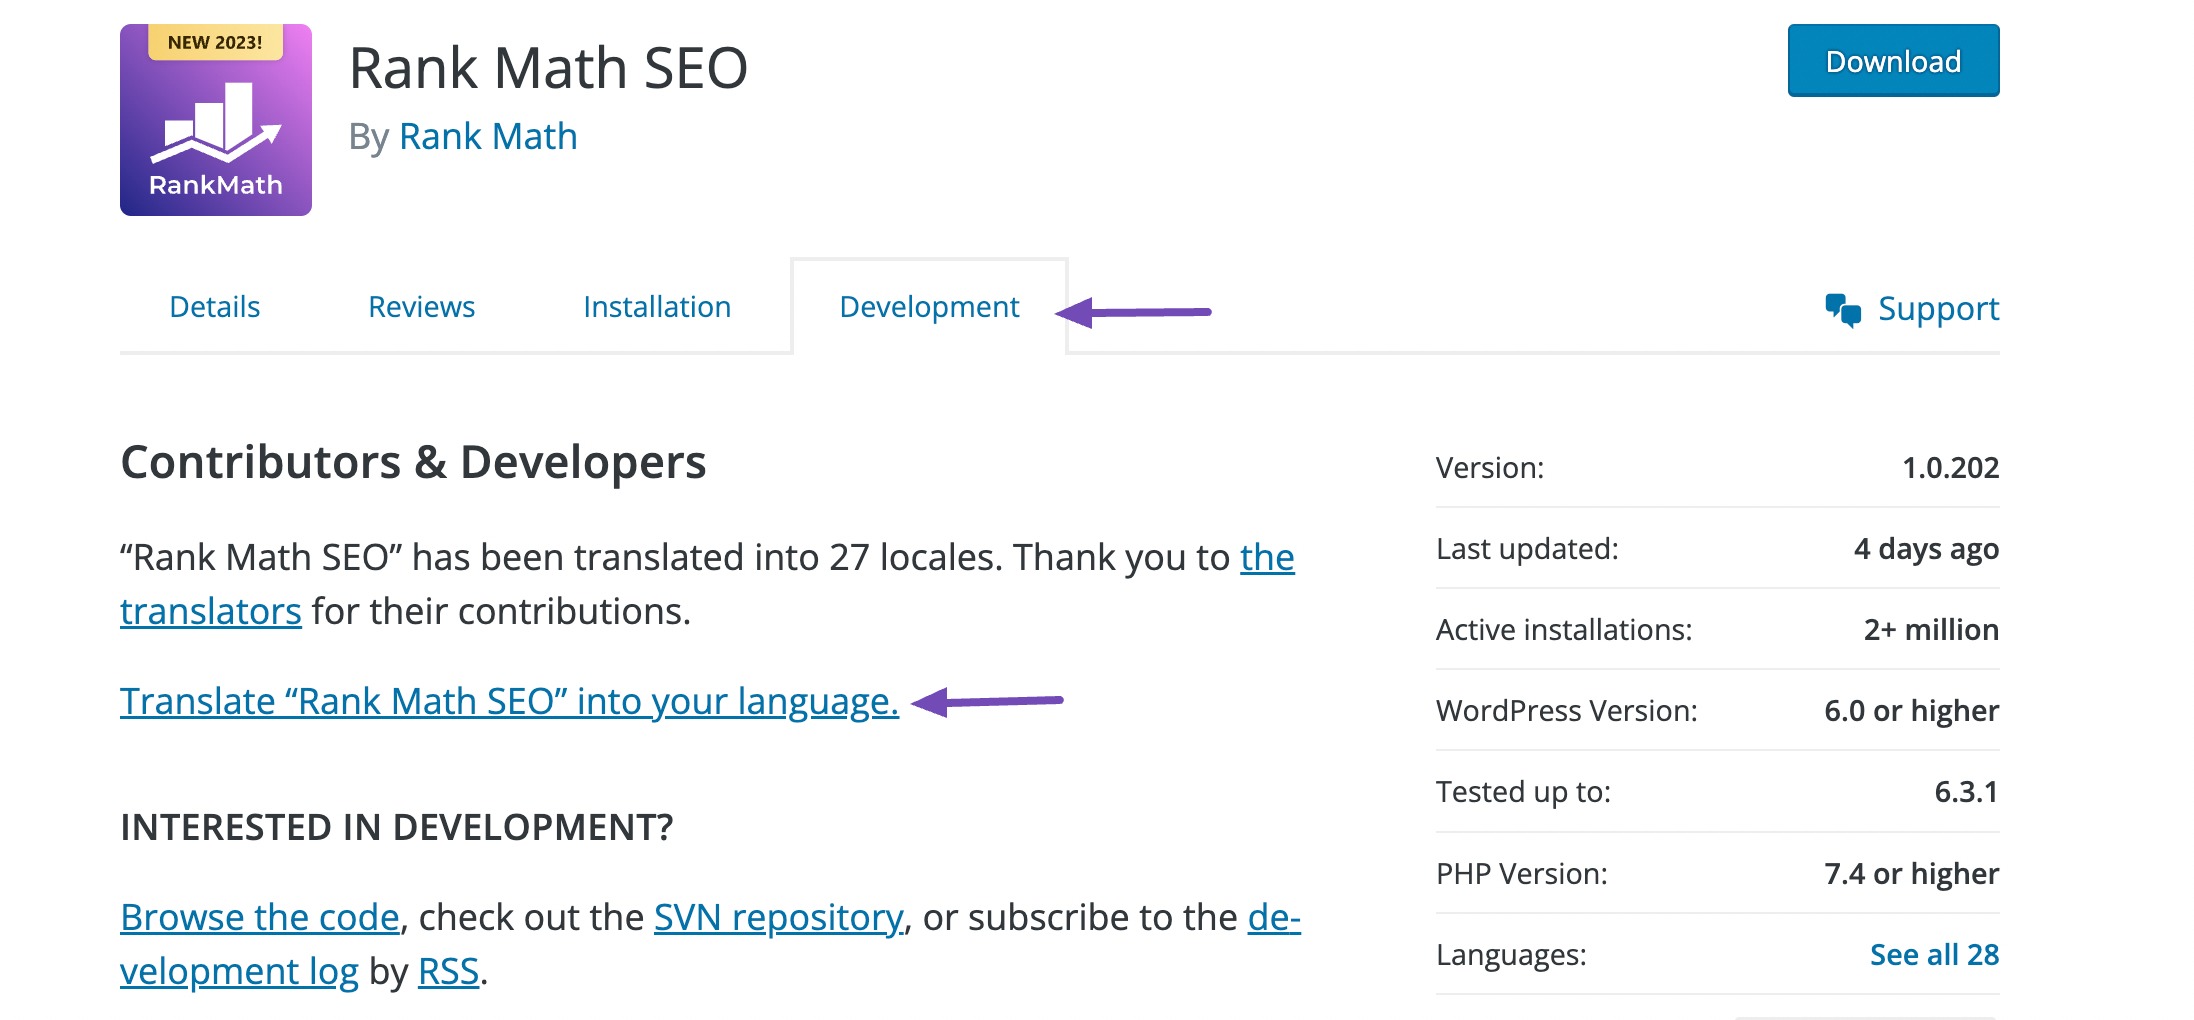
Task: Click the 'Languages:' label
Action: pos(1511,955)
